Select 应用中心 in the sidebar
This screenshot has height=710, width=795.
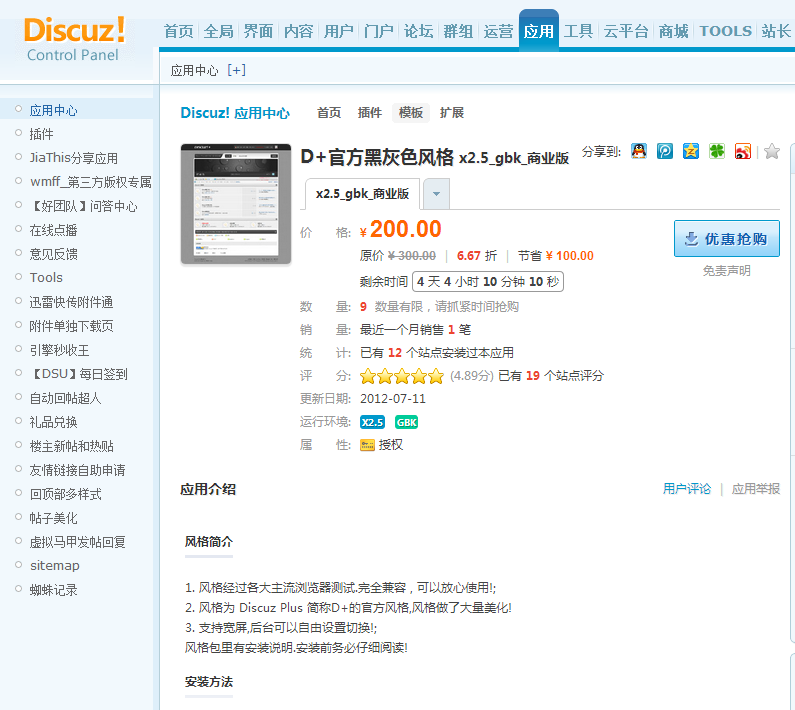tap(53, 111)
